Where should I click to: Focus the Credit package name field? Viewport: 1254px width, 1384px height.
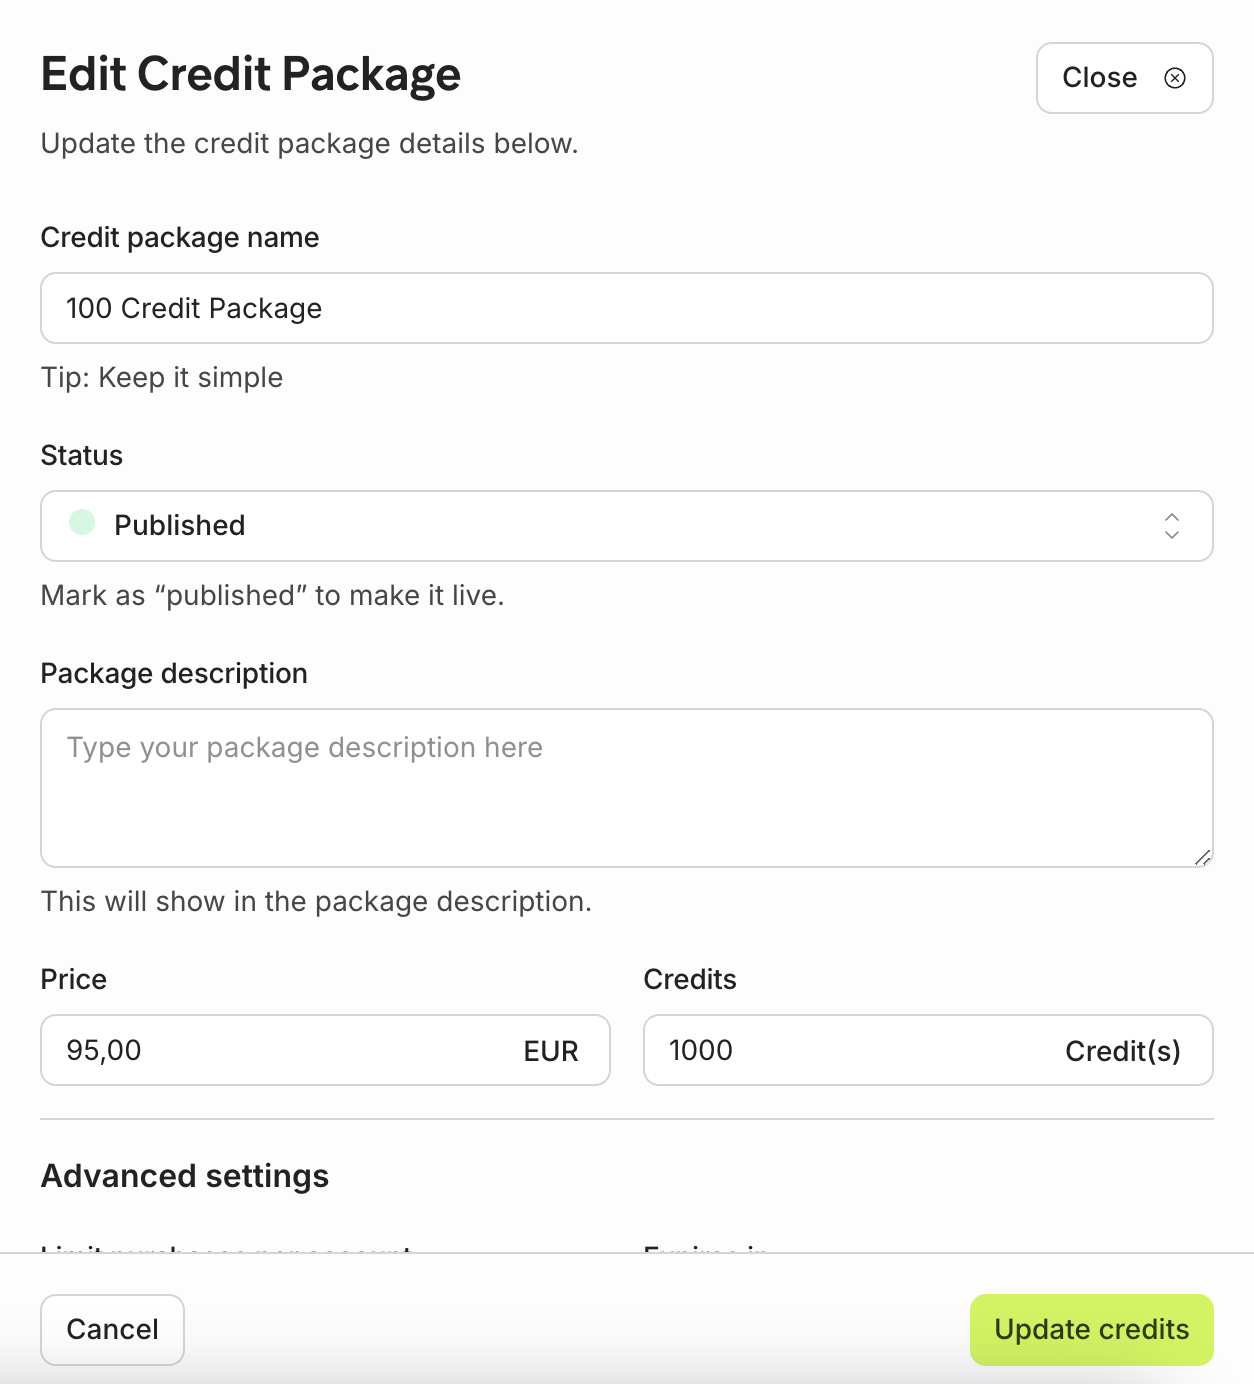click(x=626, y=308)
